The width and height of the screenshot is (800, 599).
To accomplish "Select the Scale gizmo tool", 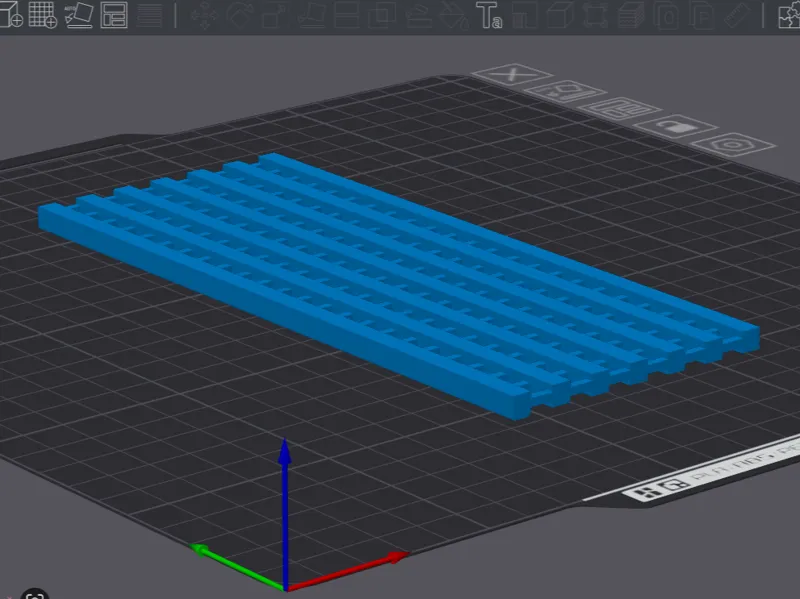I will (x=275, y=15).
